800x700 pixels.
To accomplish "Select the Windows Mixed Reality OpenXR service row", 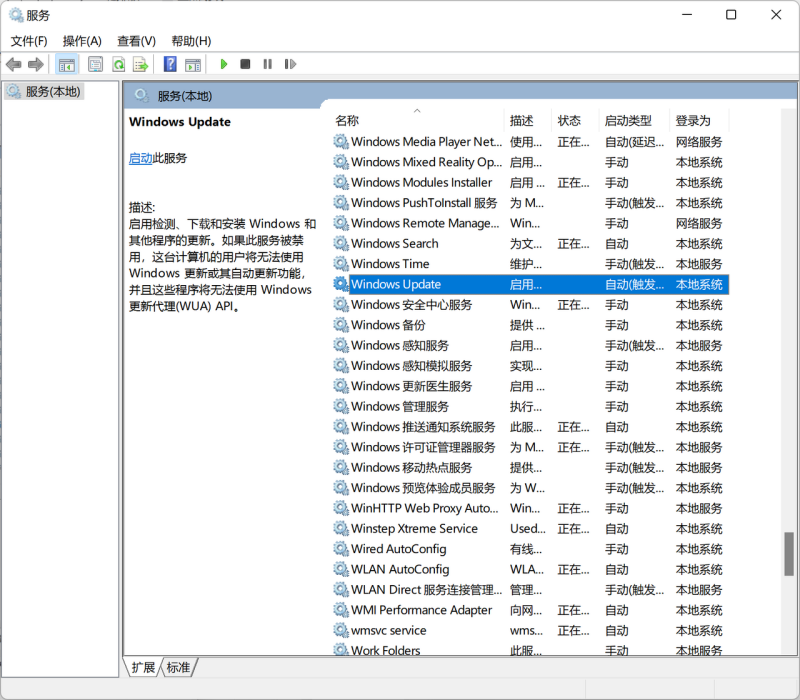I will [x=531, y=162].
